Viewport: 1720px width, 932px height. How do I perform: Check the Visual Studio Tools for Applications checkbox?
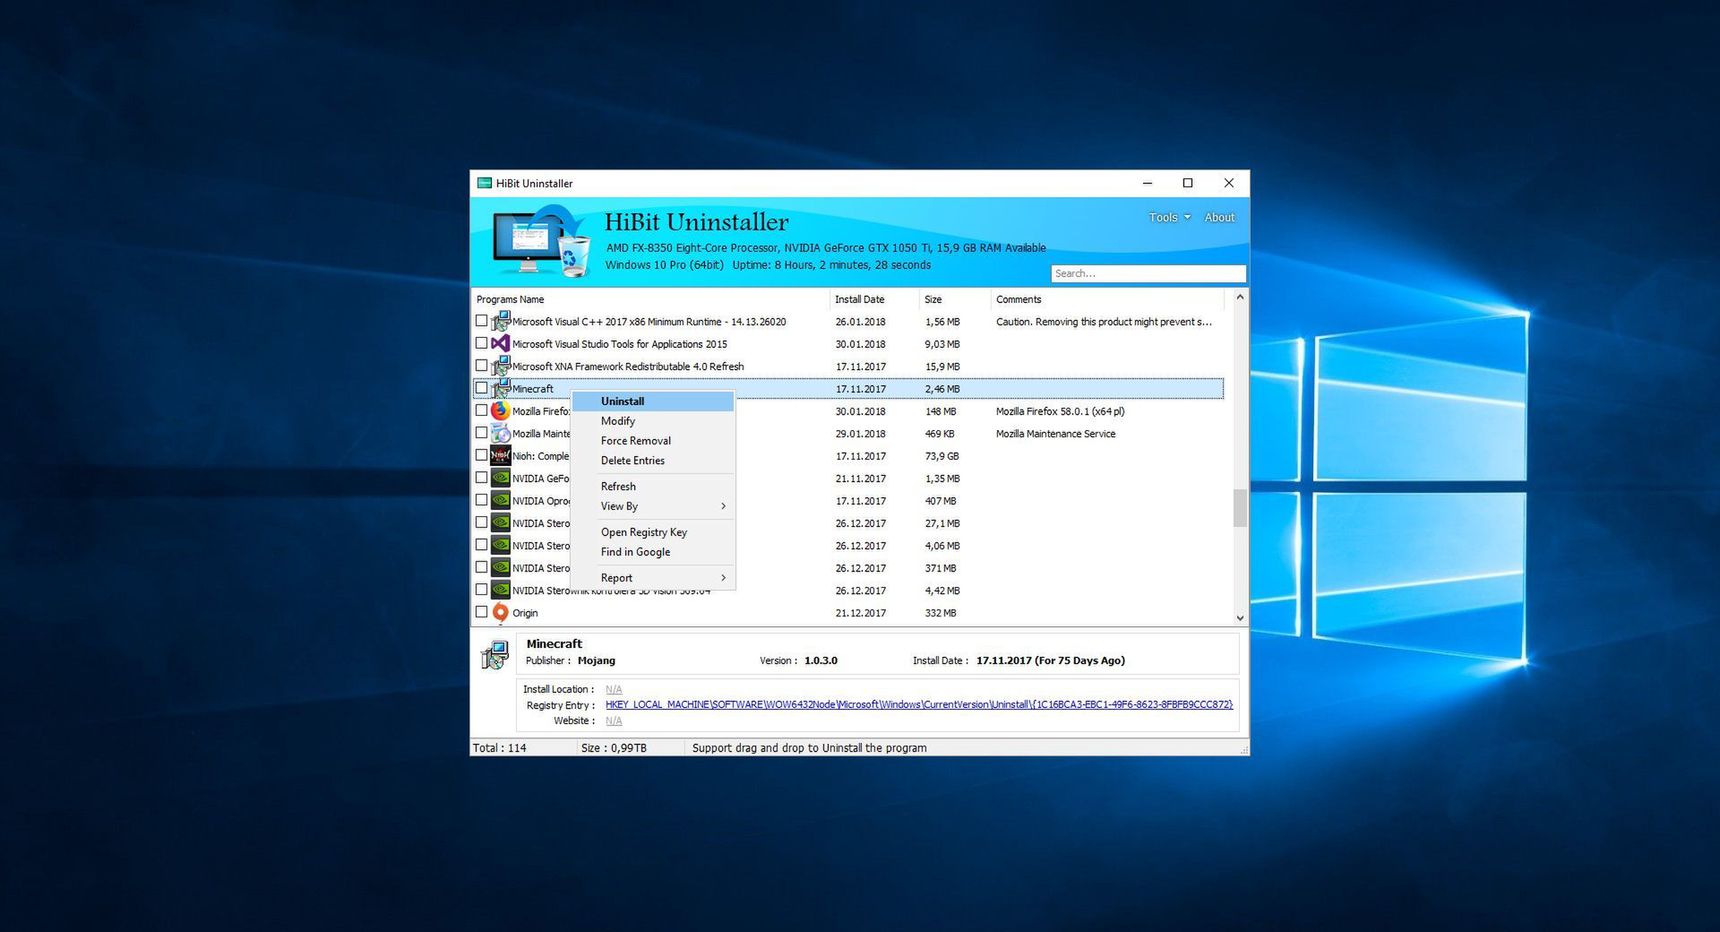tap(481, 343)
